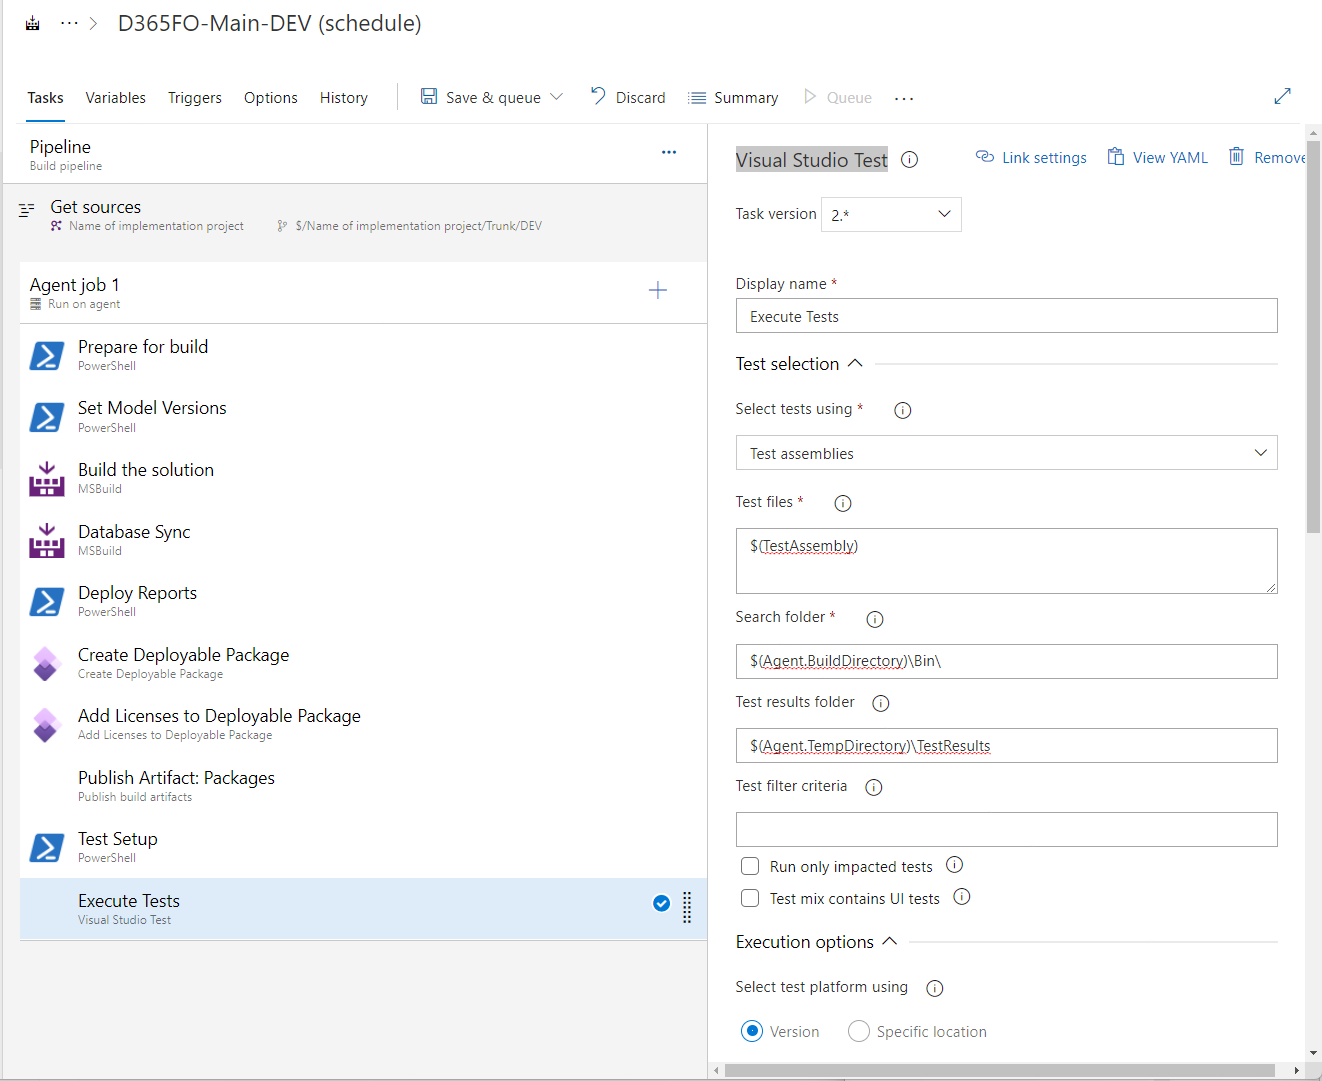Open the Pipeline ellipsis more options
Viewport: 1322px width, 1081px height.
pyautogui.click(x=669, y=152)
